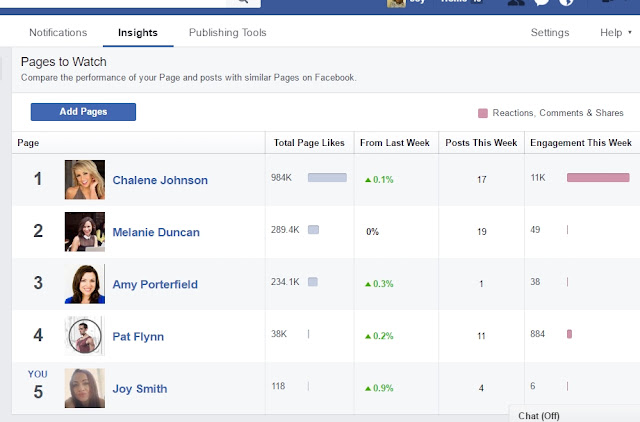The image size is (640, 422).
Task: Open Melanie Duncan page link
Action: [x=156, y=232]
